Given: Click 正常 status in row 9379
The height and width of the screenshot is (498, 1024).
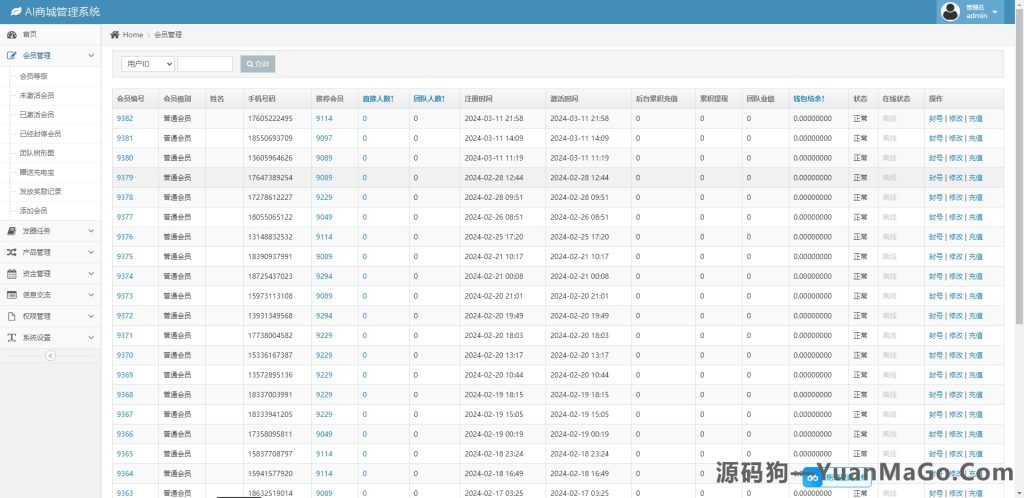Looking at the screenshot, I should coord(860,178).
